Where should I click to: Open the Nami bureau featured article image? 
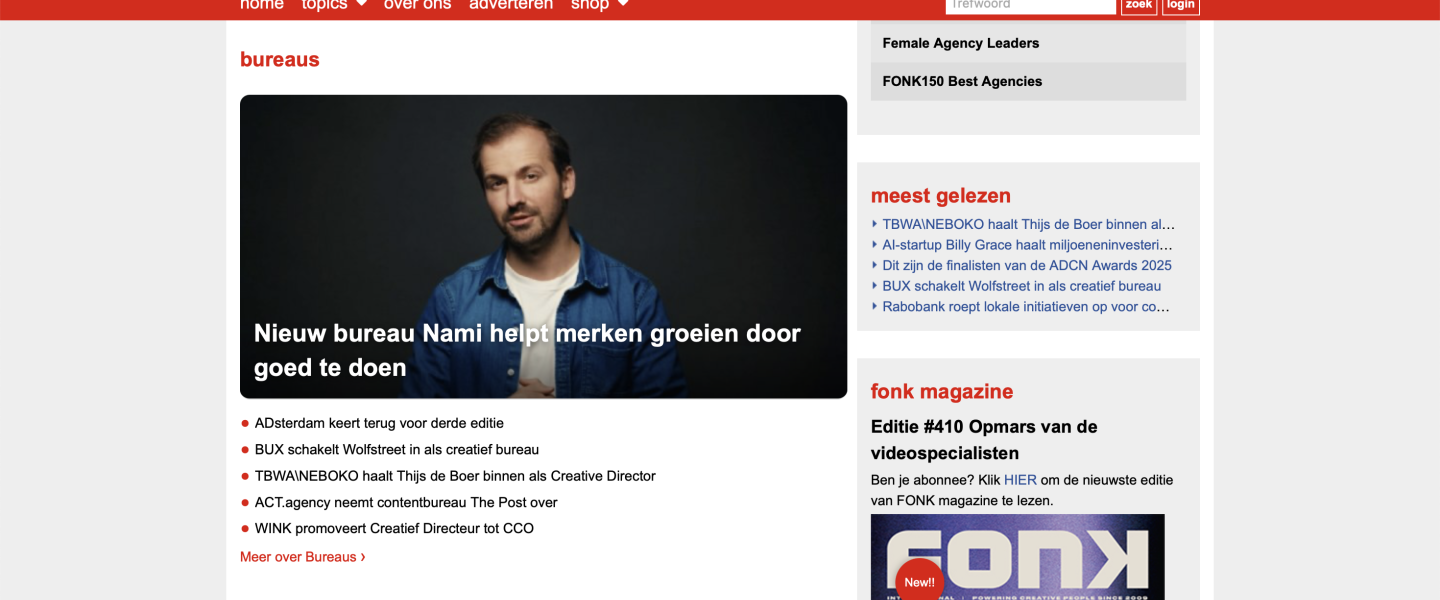coord(543,247)
